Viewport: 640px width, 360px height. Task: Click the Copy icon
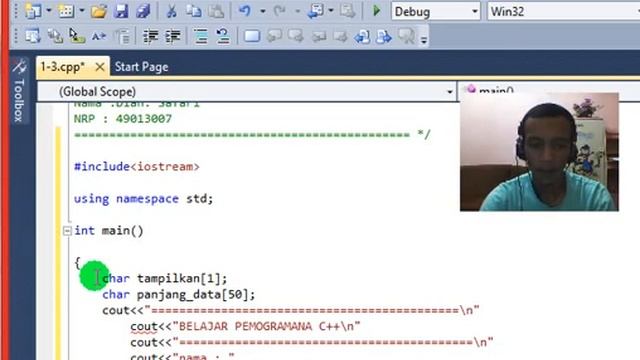click(x=193, y=11)
